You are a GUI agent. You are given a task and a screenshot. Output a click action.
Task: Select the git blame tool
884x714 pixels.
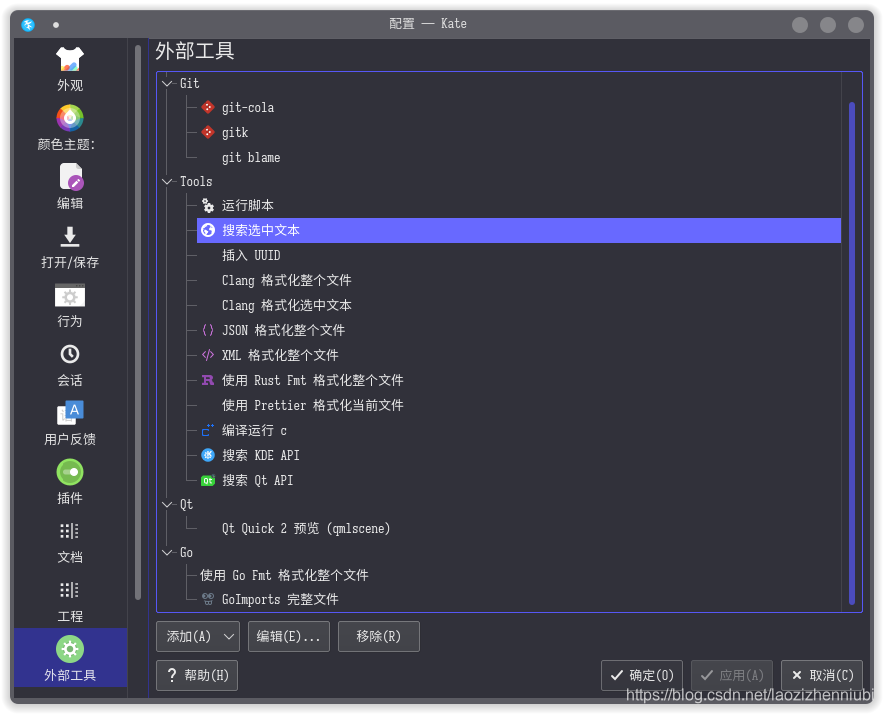tap(251, 157)
